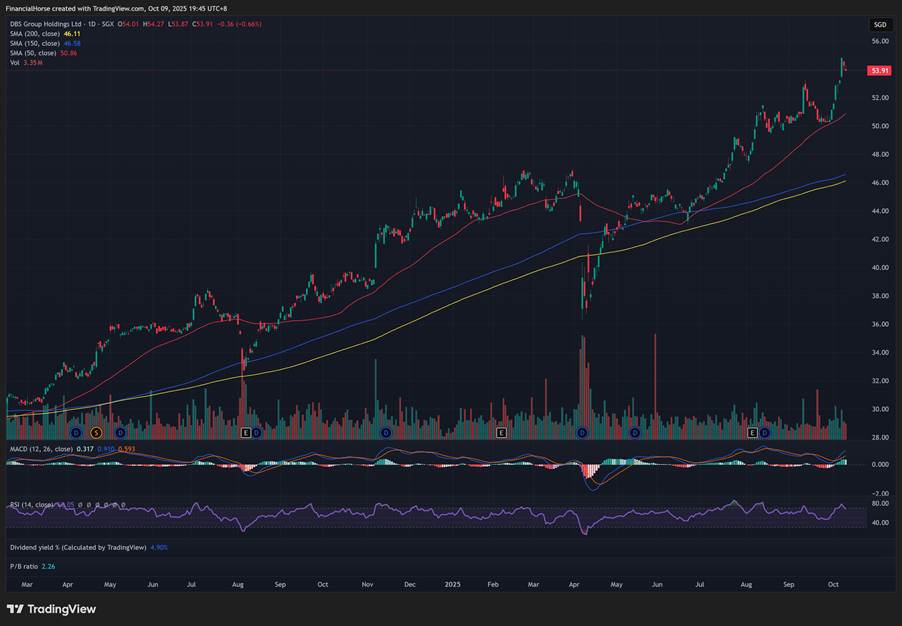The width and height of the screenshot is (902, 626).
Task: Open the earnings marker near August 2024
Action: click(x=245, y=432)
